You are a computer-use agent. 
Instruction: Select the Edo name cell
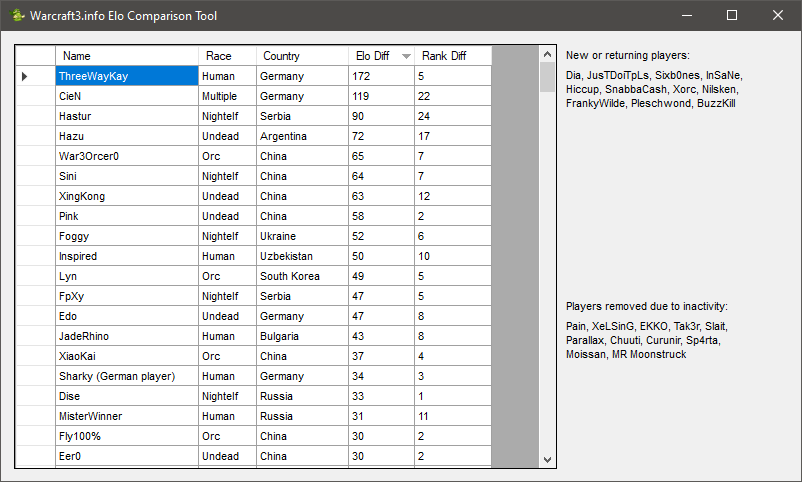pyautogui.click(x=127, y=316)
